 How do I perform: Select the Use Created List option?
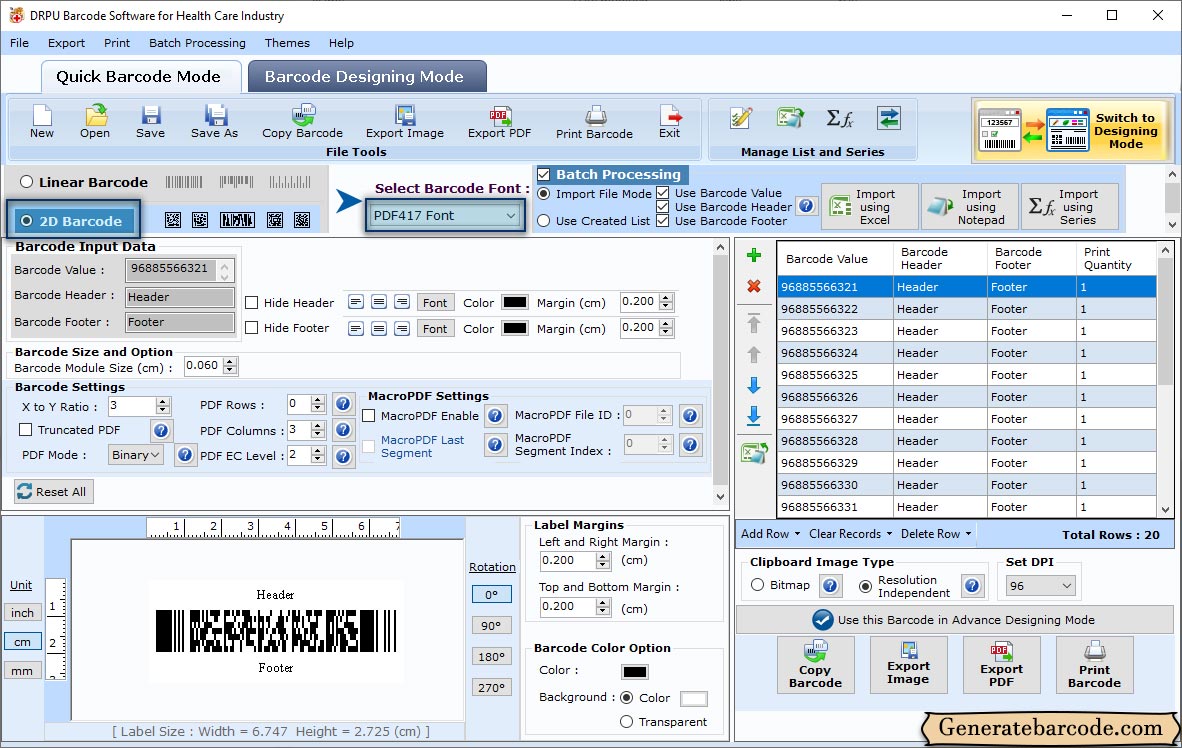[x=544, y=221]
